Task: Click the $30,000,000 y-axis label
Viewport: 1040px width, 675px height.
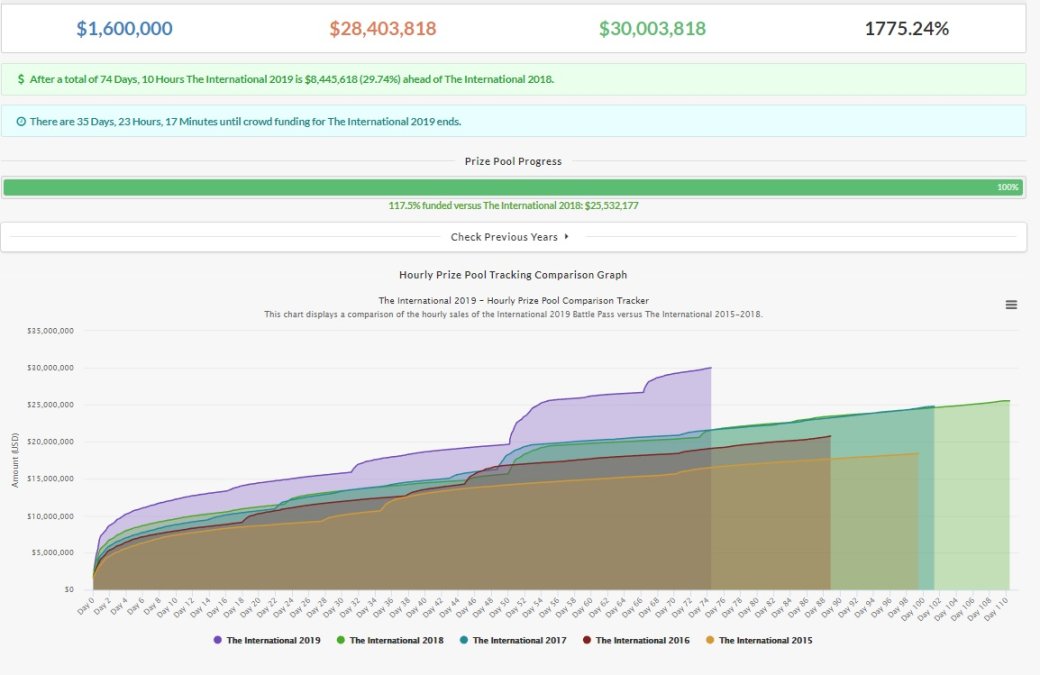Action: pos(50,368)
